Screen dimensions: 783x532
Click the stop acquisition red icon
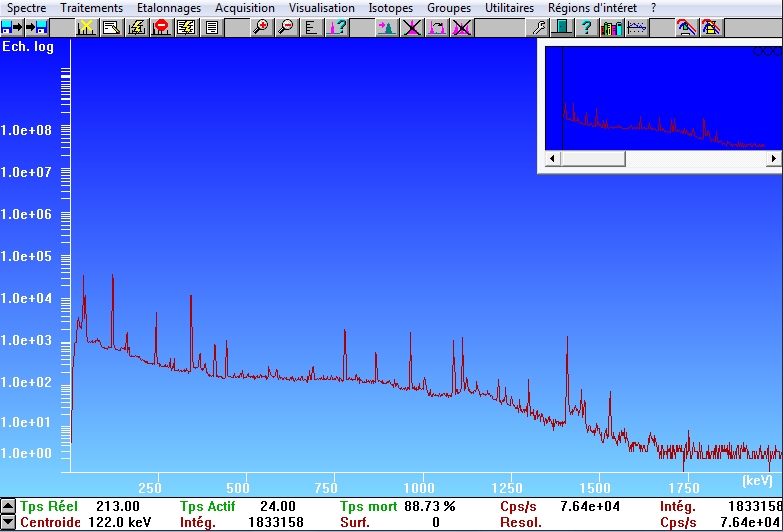coord(161,27)
